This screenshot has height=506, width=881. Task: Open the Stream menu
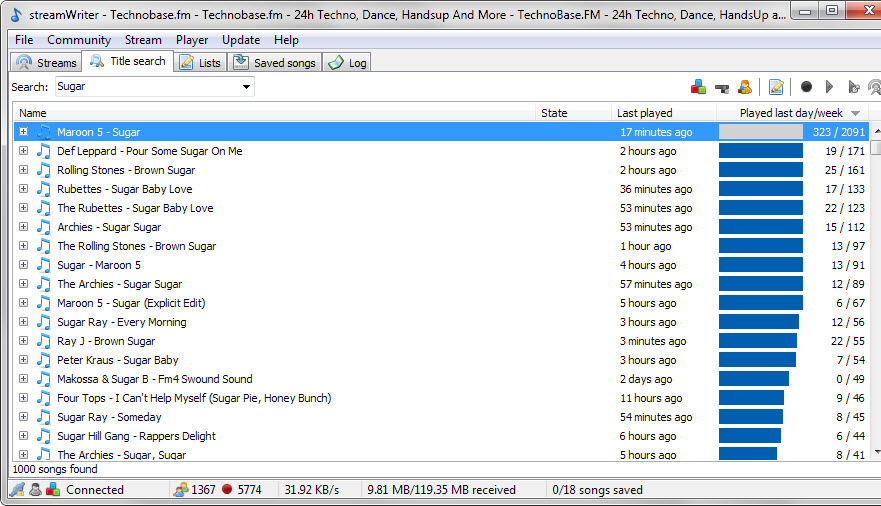click(143, 40)
